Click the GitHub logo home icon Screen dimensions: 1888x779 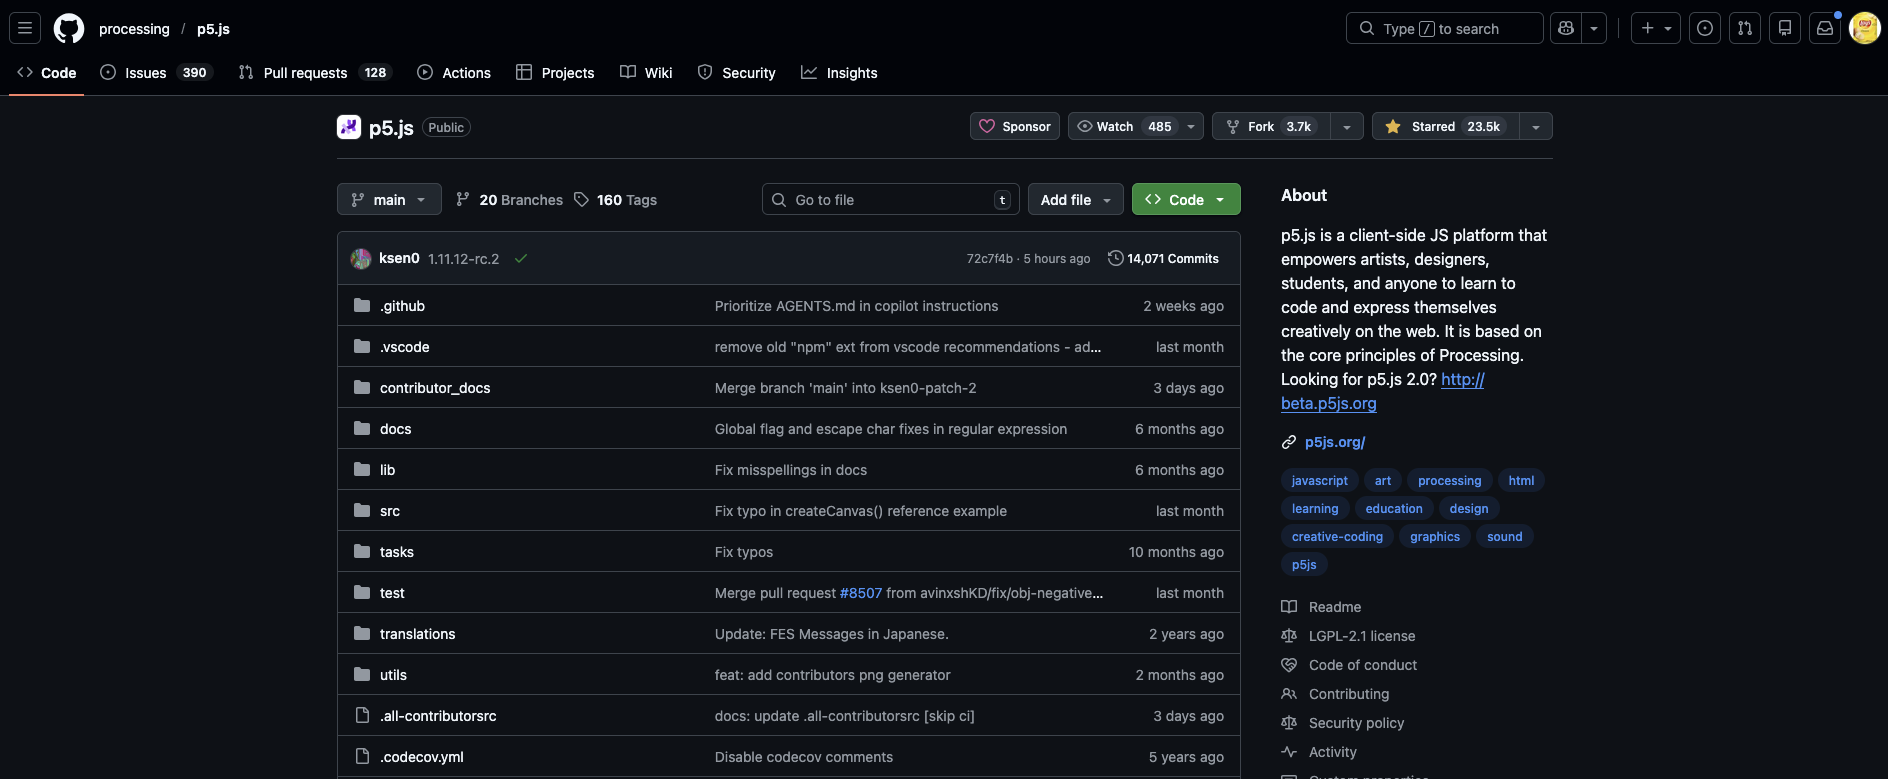[69, 29]
